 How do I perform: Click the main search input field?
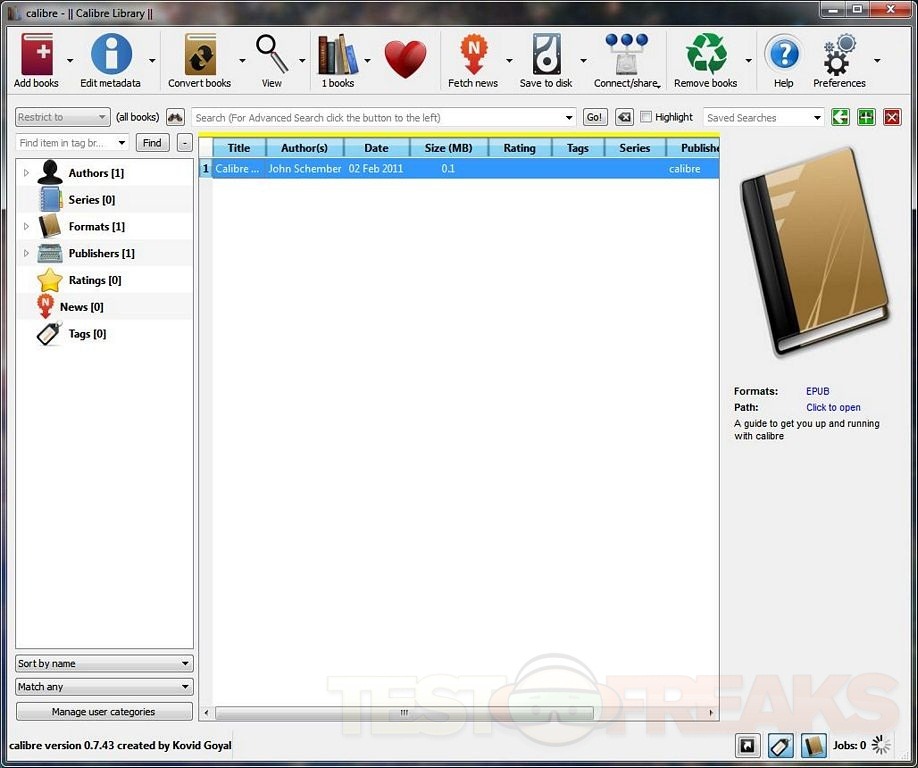(378, 117)
